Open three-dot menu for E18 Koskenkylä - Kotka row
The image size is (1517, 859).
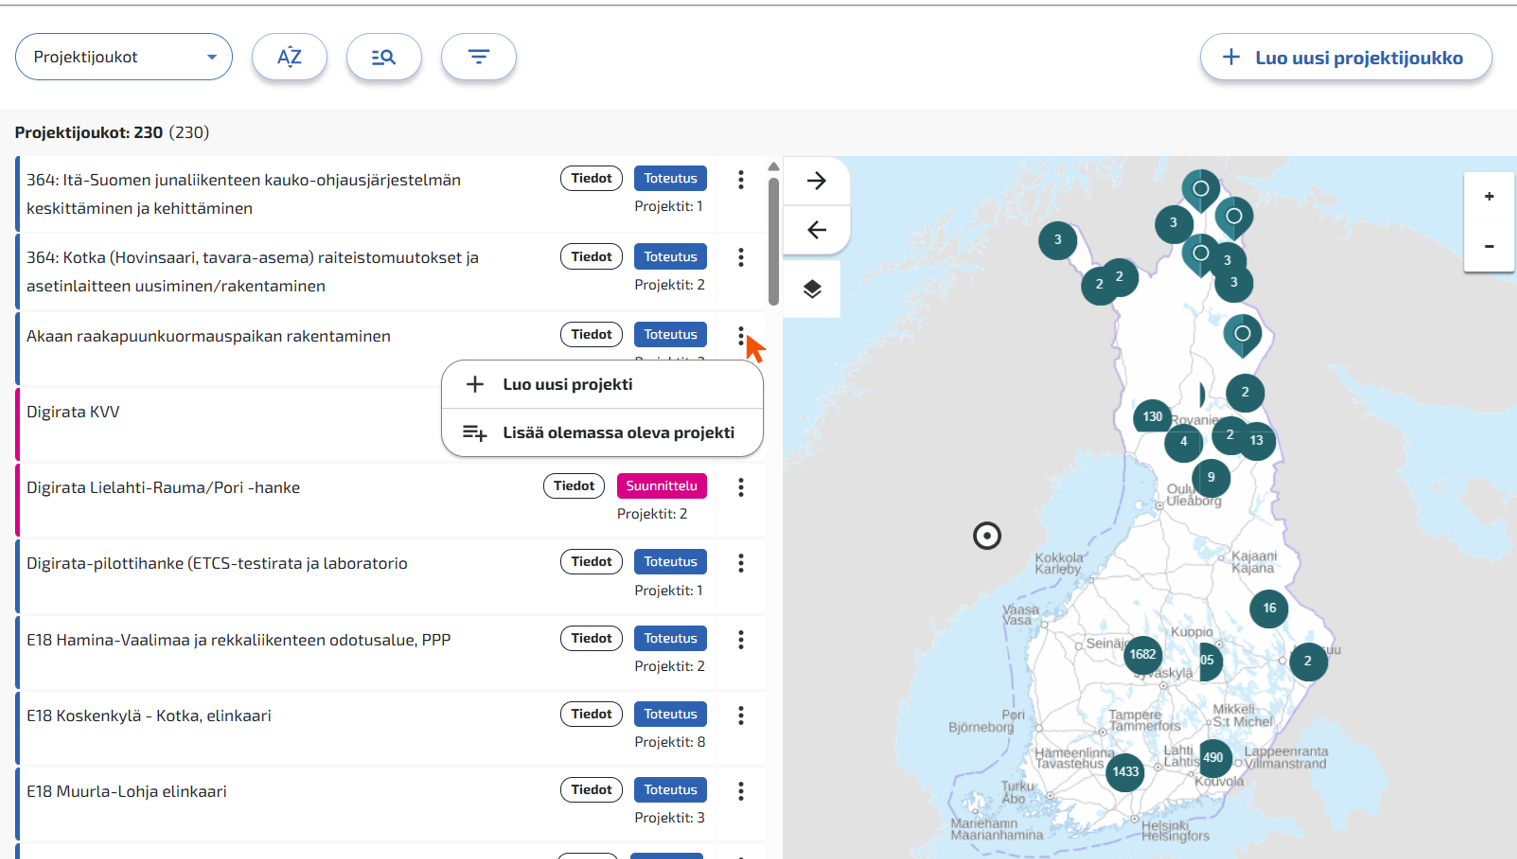pyautogui.click(x=741, y=715)
